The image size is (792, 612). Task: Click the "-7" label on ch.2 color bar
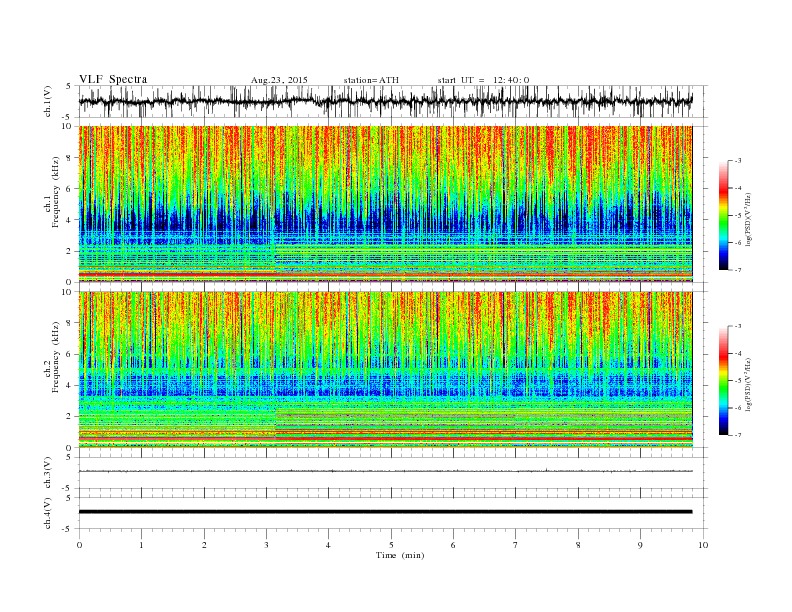pyautogui.click(x=738, y=435)
